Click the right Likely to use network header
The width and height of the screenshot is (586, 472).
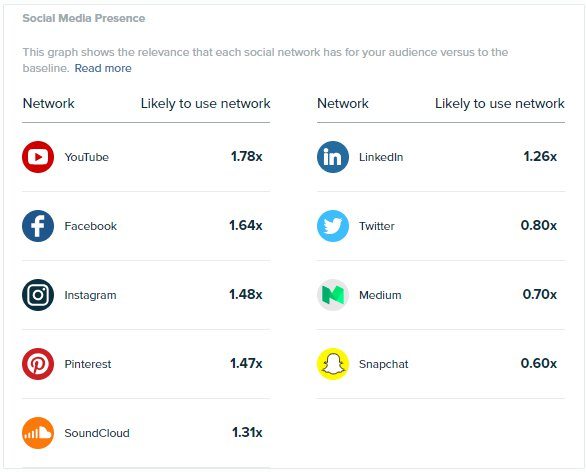pos(500,104)
